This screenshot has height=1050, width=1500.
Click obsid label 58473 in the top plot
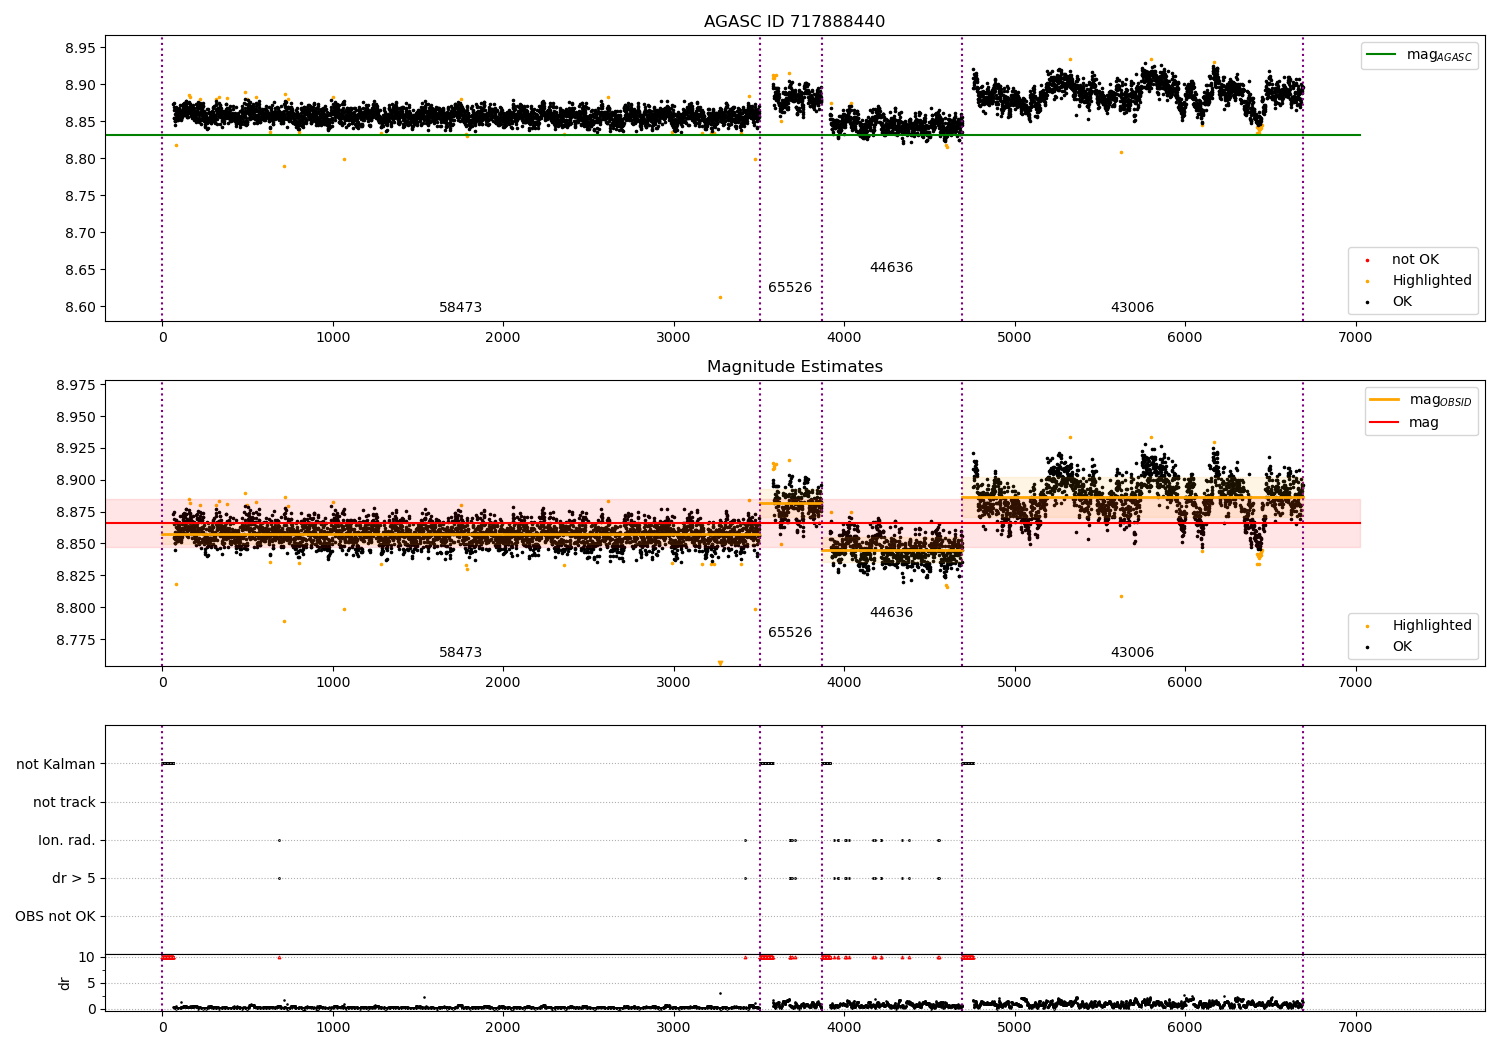pos(460,308)
